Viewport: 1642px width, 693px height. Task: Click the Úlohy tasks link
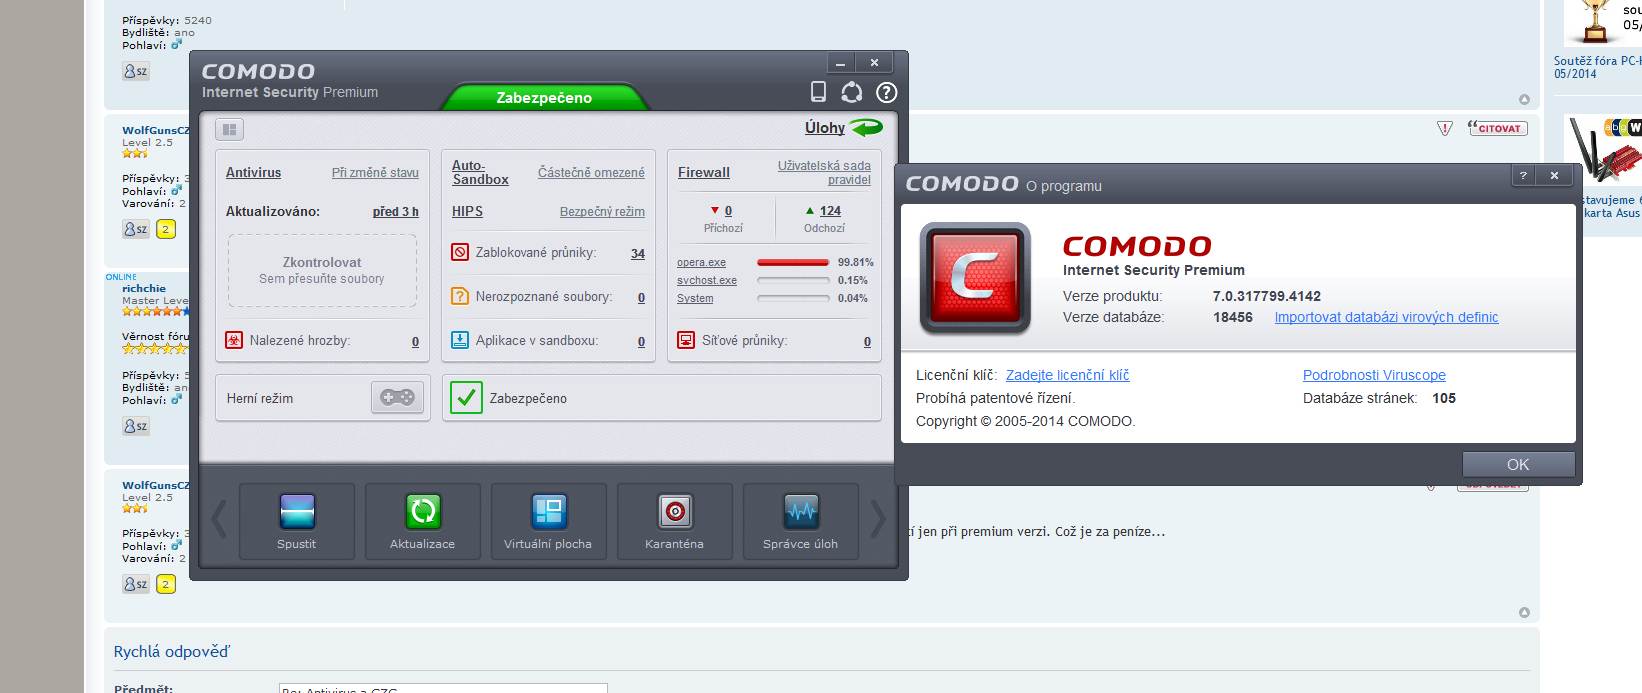825,128
